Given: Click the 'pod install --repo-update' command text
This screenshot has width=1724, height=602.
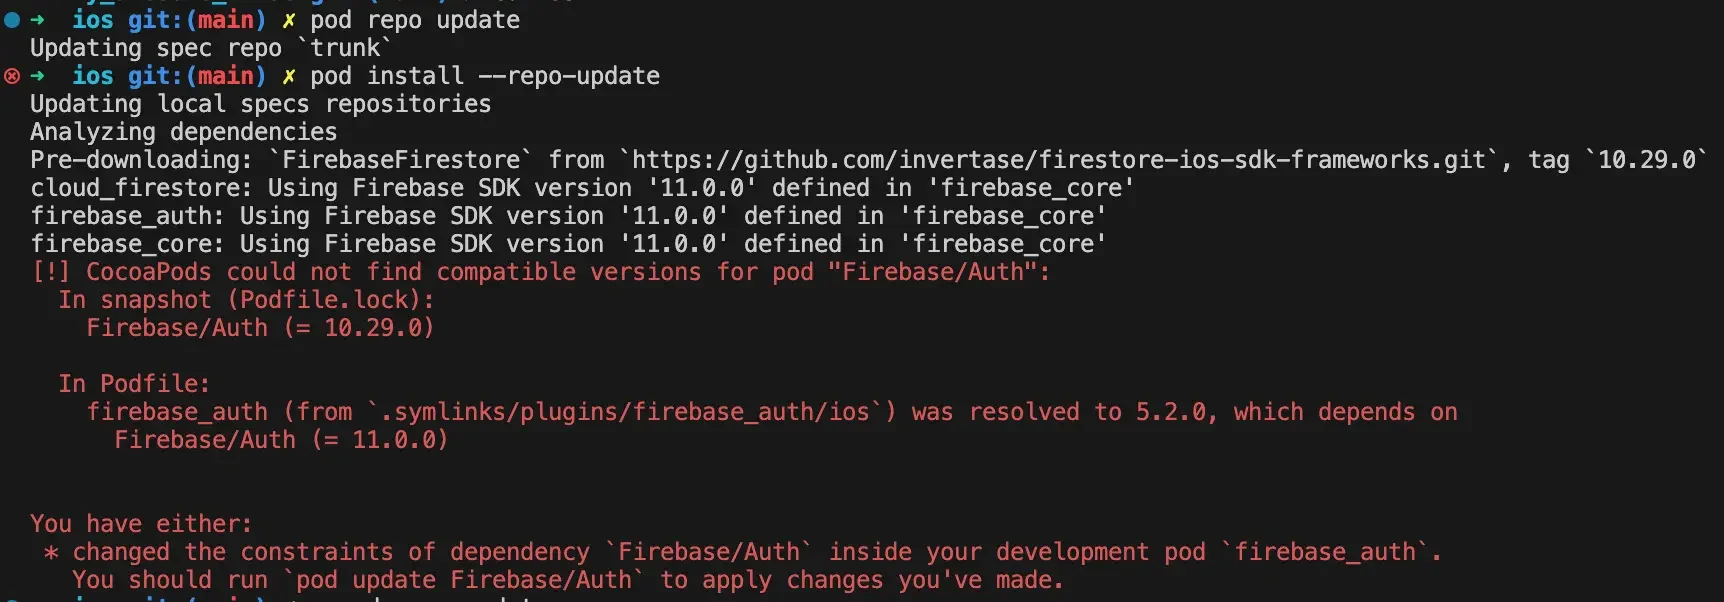Looking at the screenshot, I should [485, 76].
